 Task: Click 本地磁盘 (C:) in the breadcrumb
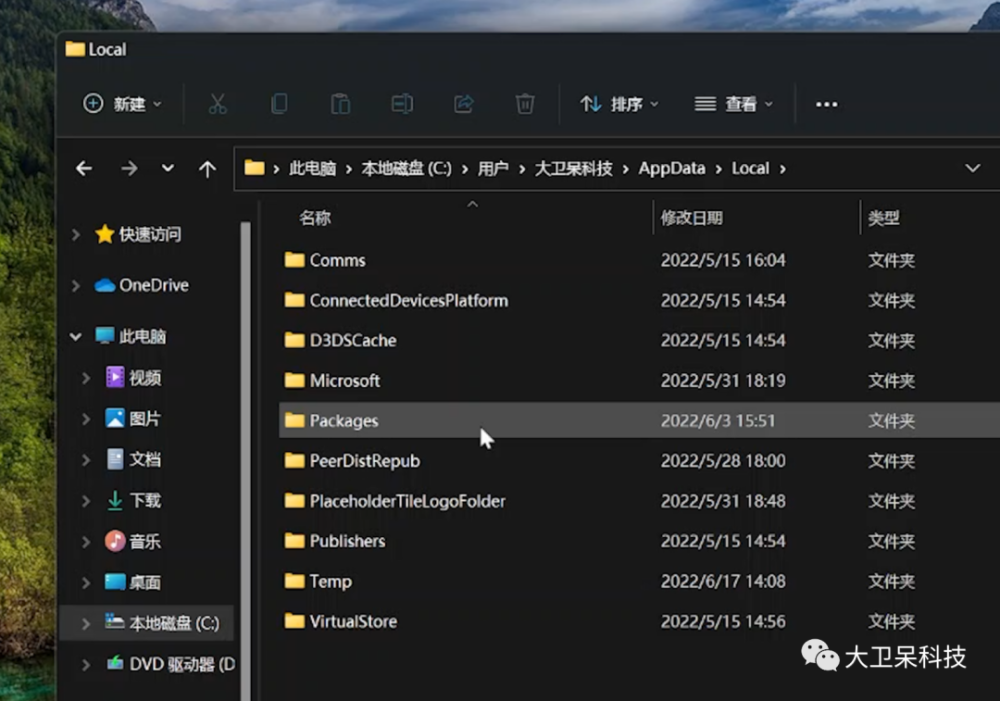tap(406, 169)
